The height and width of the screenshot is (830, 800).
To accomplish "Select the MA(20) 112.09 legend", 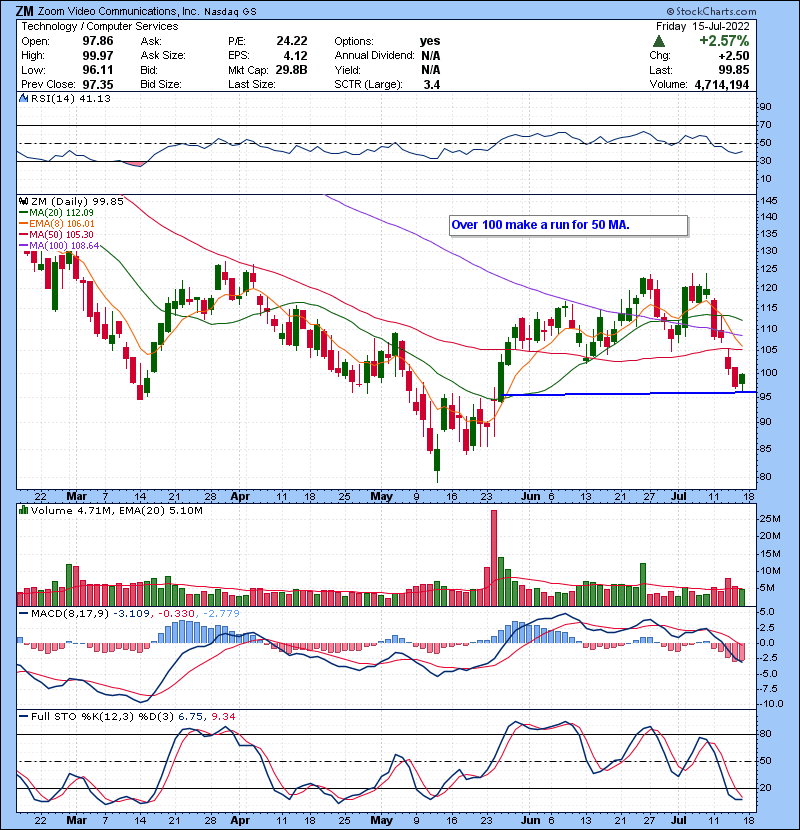I will 56,212.
